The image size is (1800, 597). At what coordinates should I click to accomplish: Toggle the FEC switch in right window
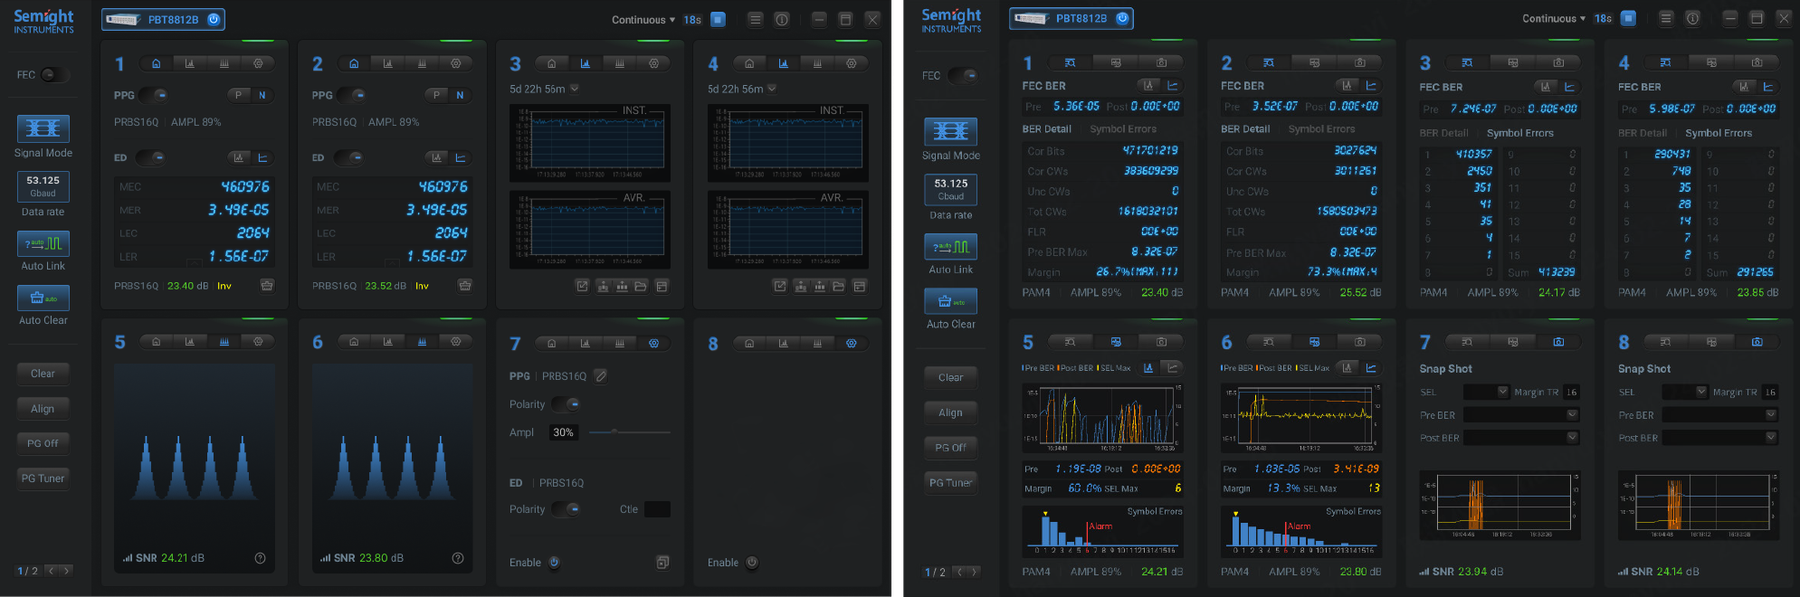pyautogui.click(x=964, y=75)
